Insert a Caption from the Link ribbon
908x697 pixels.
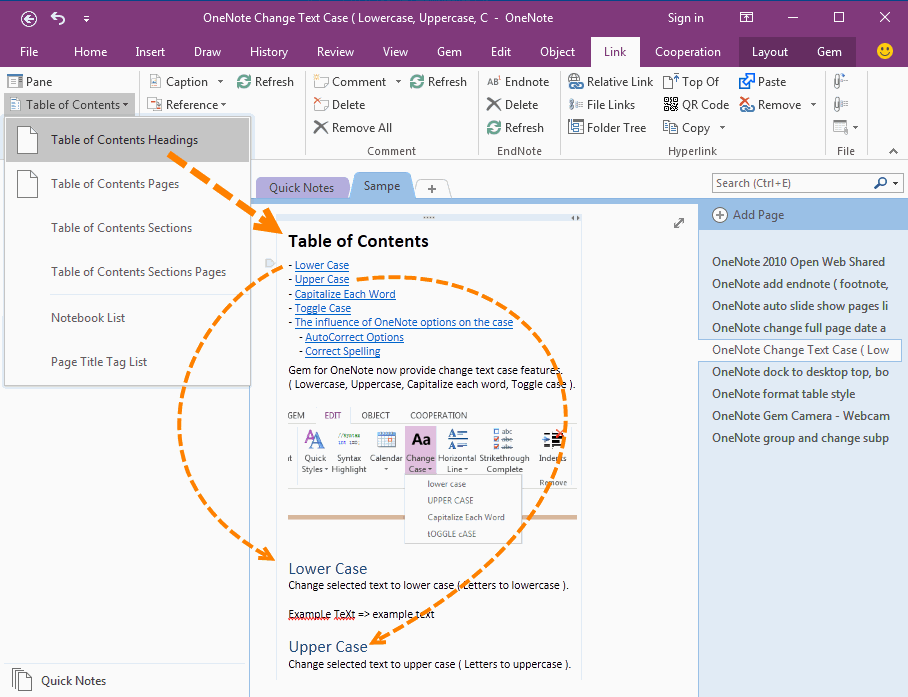coord(178,82)
